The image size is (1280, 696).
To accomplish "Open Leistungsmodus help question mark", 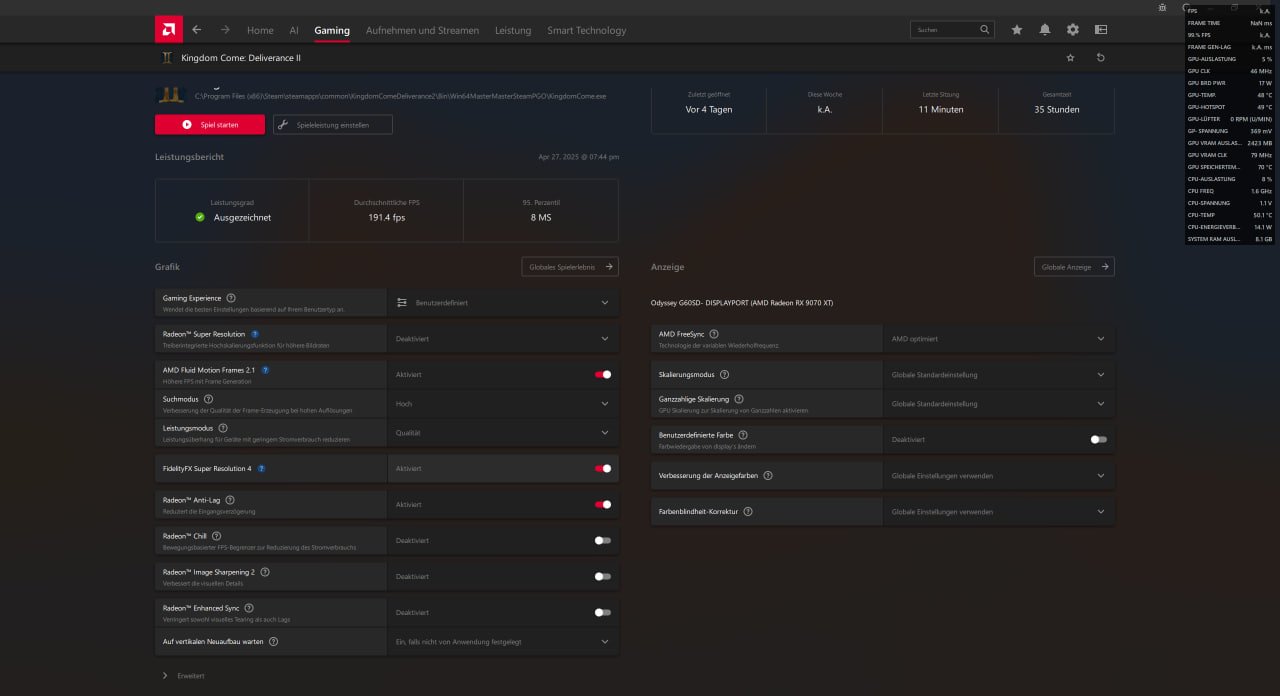I will (223, 428).
